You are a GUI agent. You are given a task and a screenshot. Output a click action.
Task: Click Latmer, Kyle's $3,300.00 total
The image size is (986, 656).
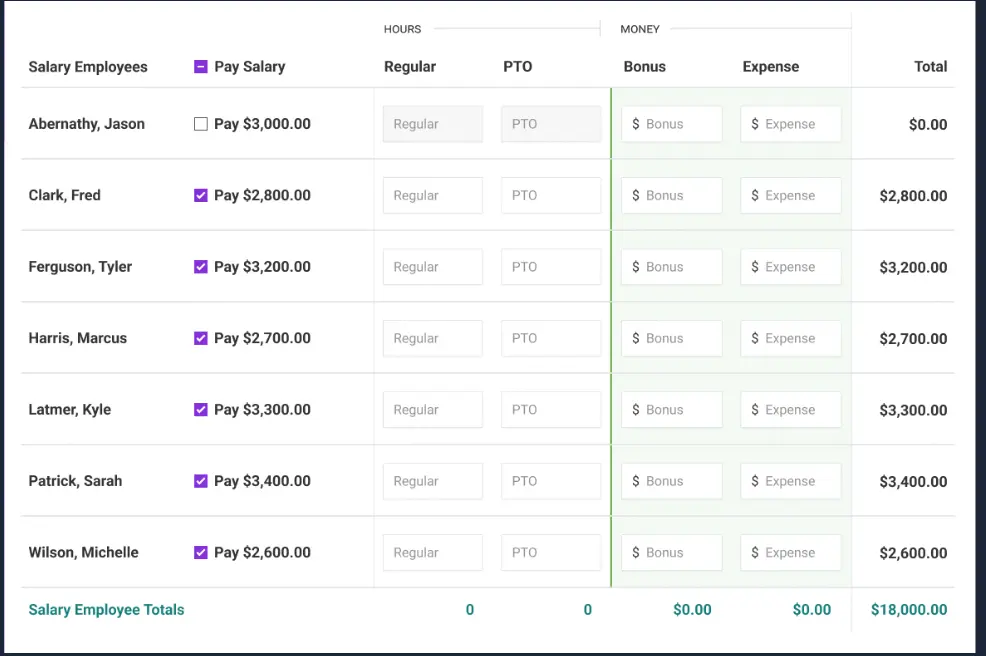click(913, 410)
